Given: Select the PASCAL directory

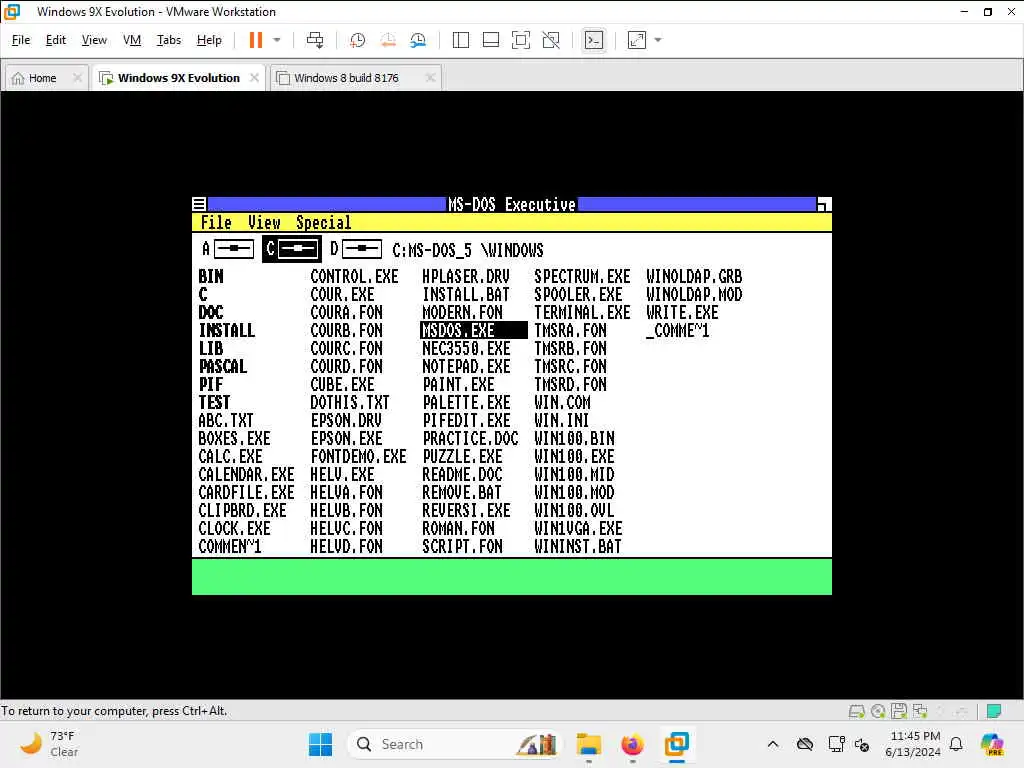Looking at the screenshot, I should [x=223, y=367].
